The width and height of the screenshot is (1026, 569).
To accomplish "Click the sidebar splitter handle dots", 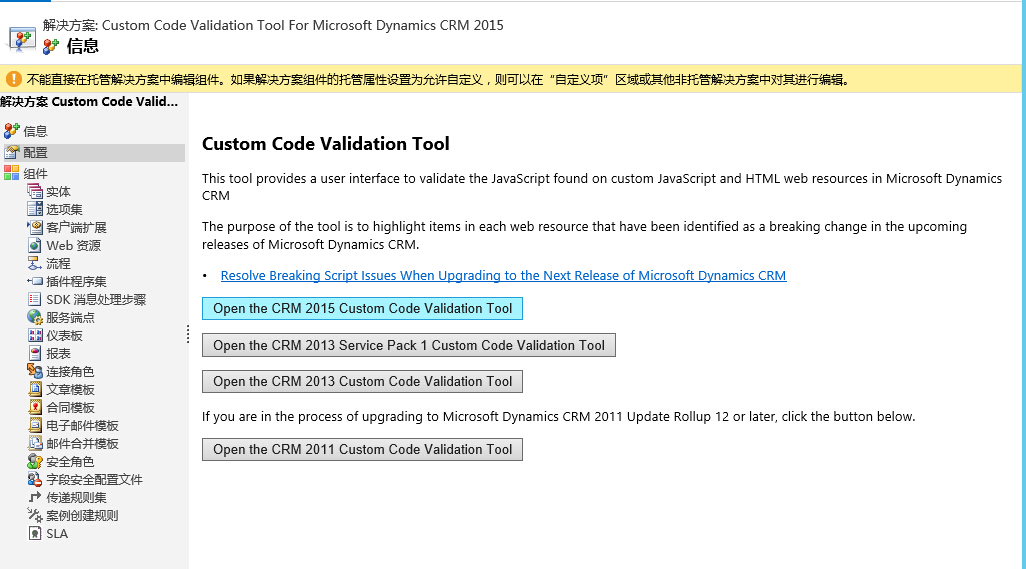I will (x=188, y=334).
